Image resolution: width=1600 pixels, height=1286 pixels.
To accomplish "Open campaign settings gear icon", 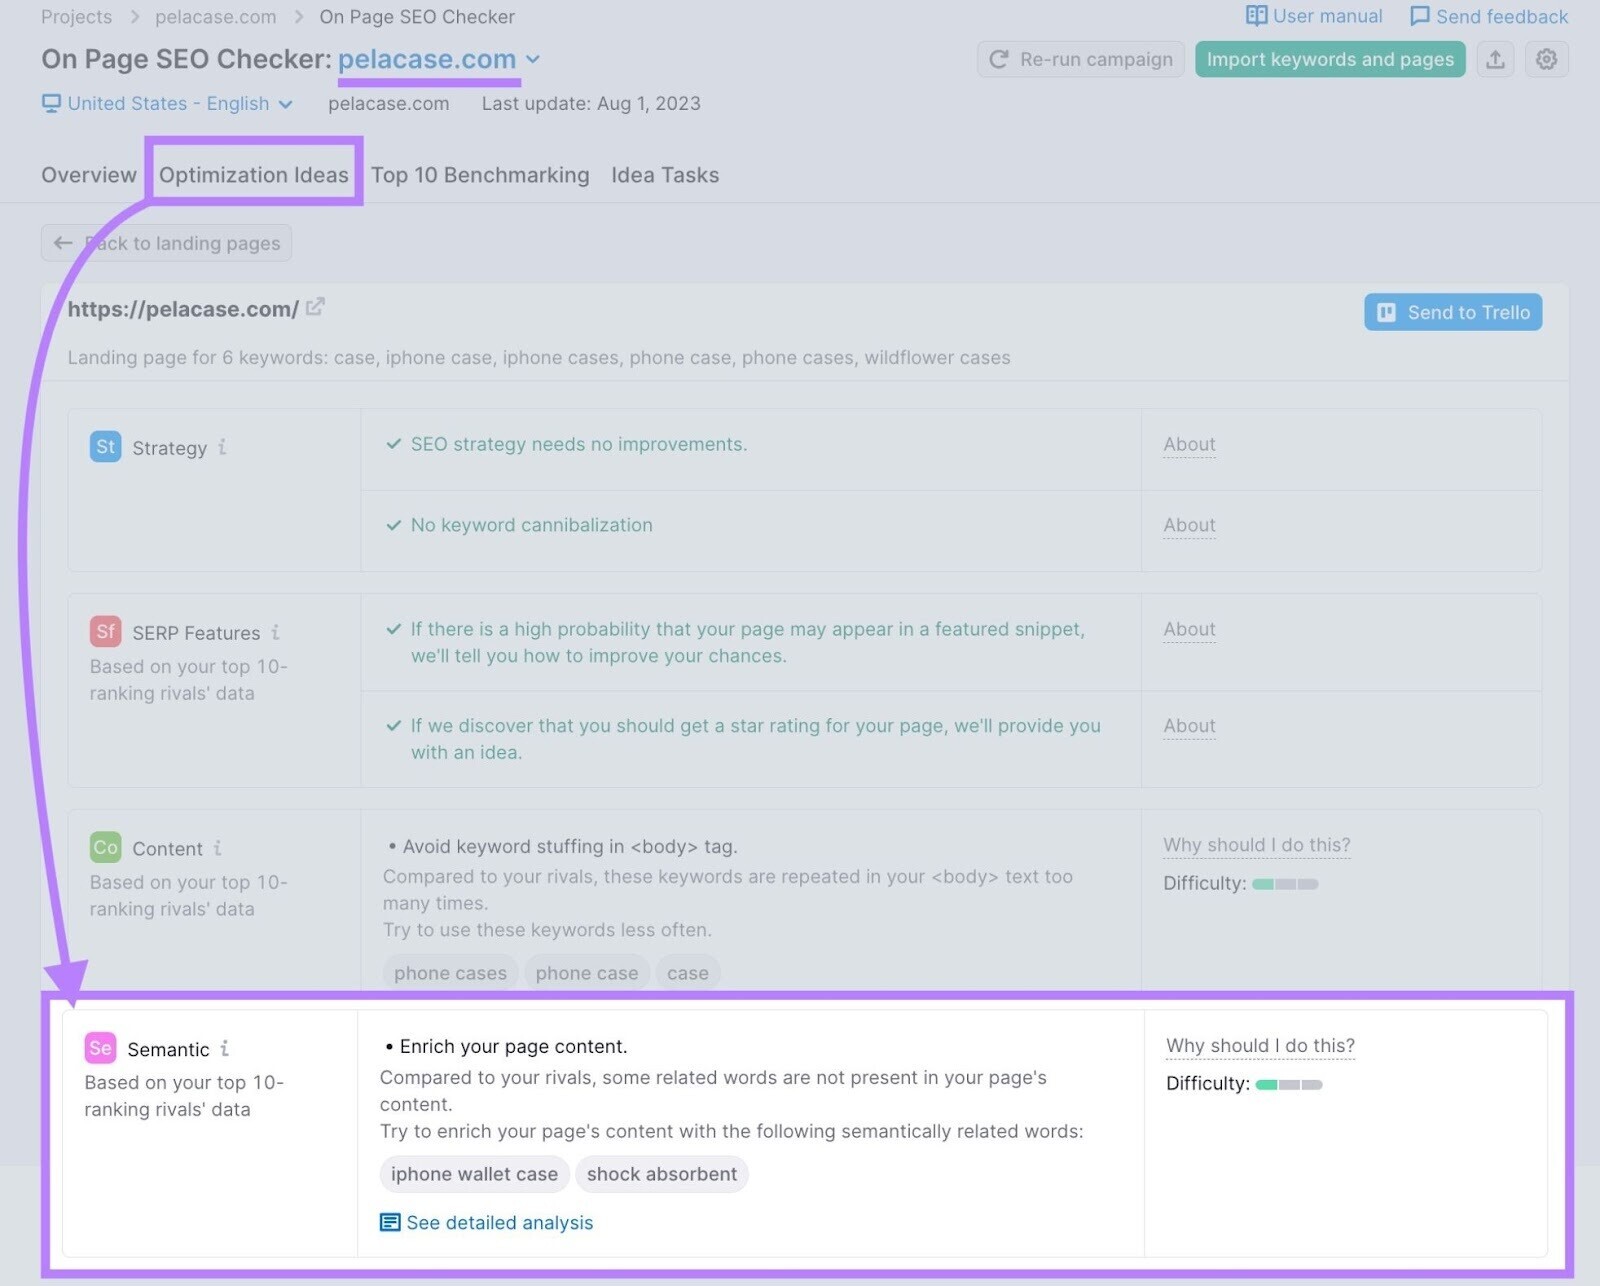I will tap(1546, 59).
